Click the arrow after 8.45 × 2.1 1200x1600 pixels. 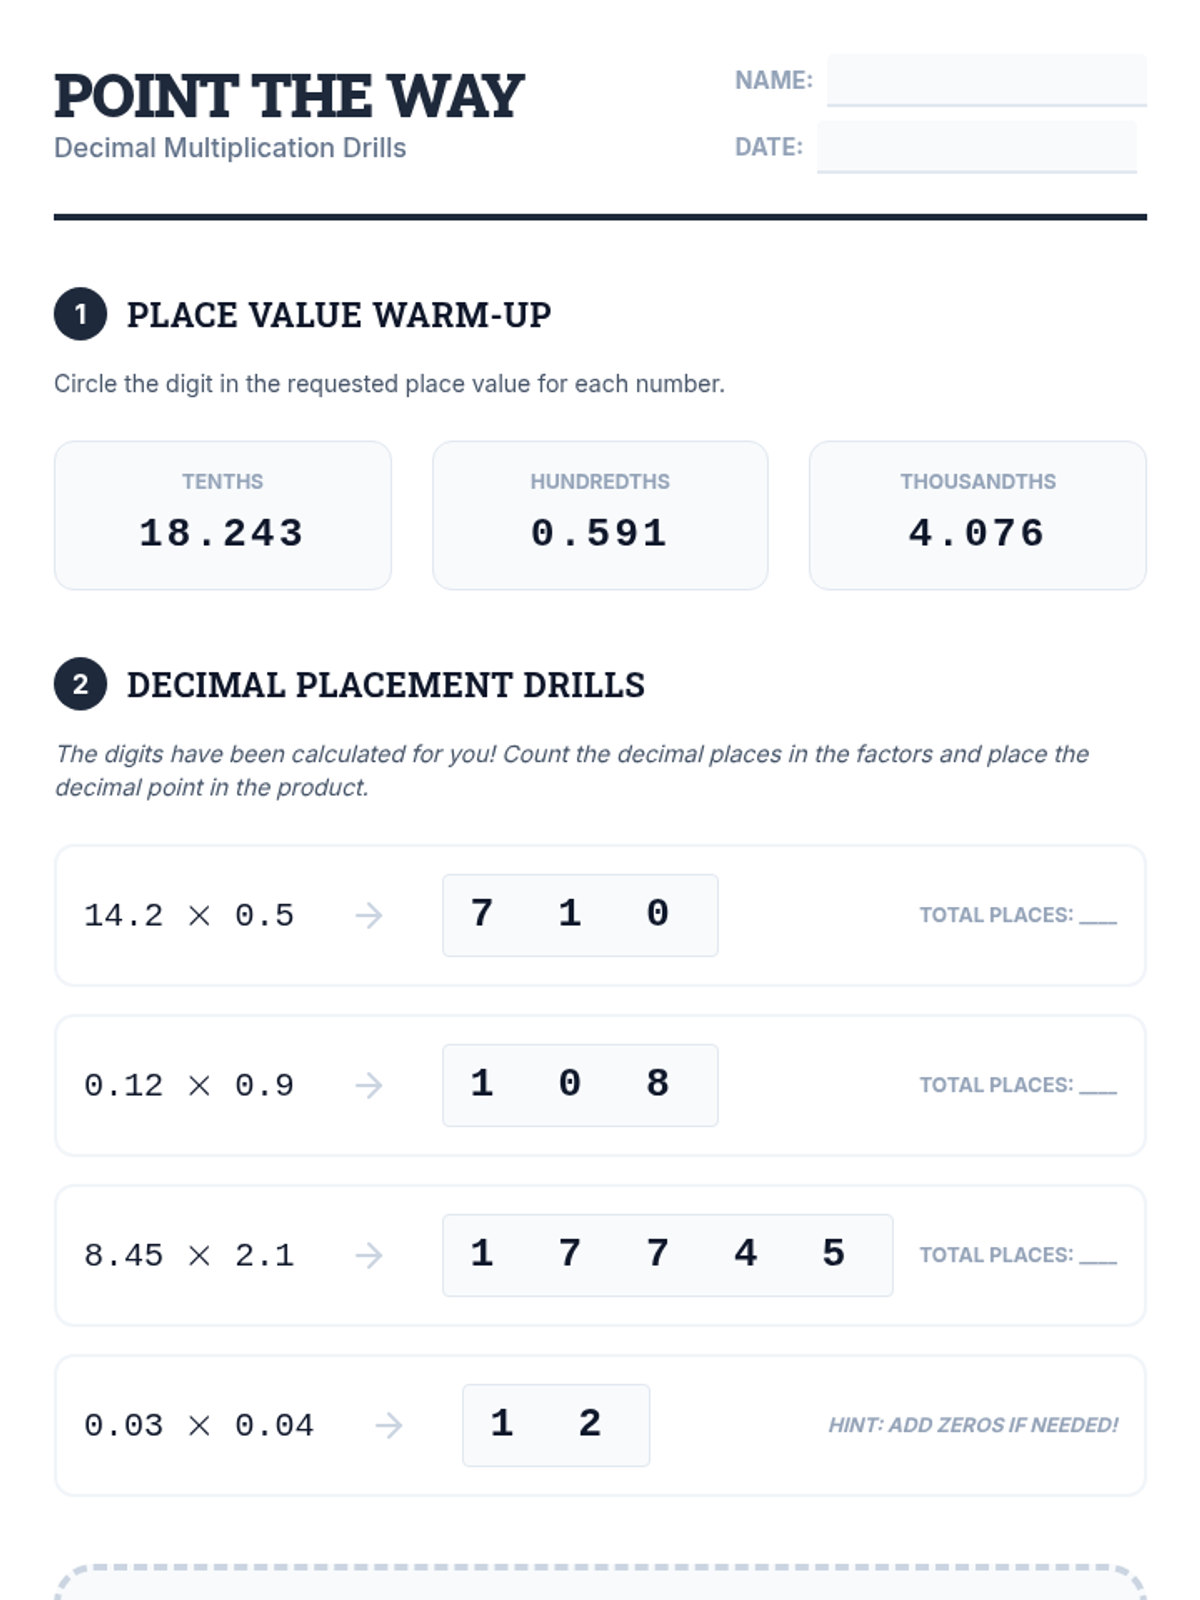pyautogui.click(x=369, y=1255)
